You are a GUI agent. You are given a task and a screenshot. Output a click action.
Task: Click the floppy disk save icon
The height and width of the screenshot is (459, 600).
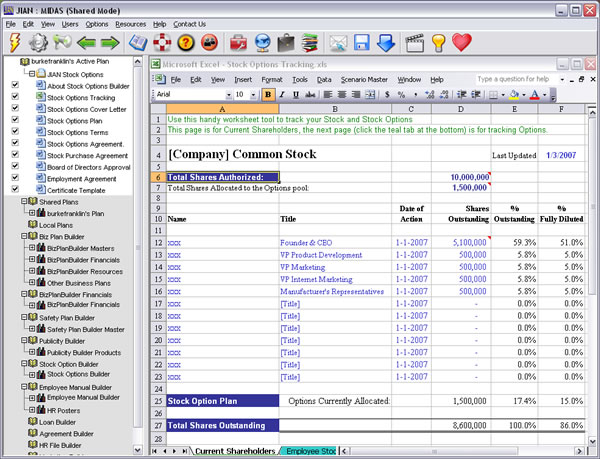tap(362, 42)
